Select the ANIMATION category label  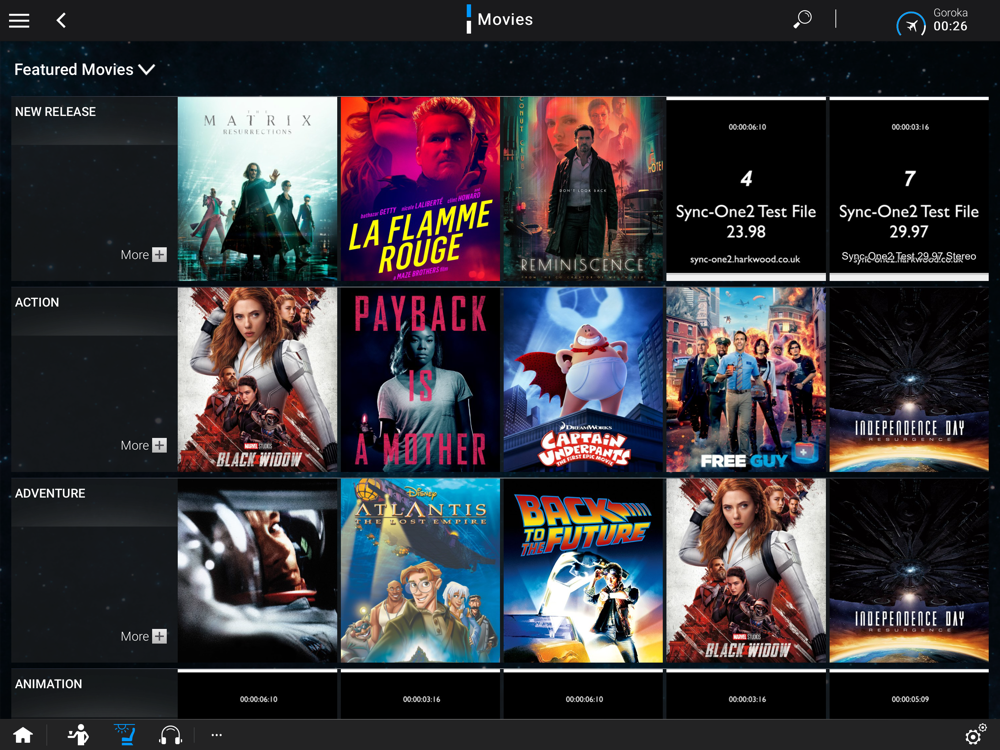[x=48, y=684]
